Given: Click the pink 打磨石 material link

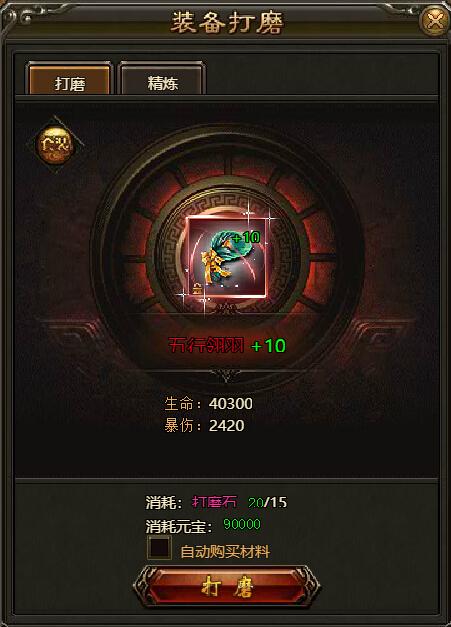Looking at the screenshot, I should point(214,502).
